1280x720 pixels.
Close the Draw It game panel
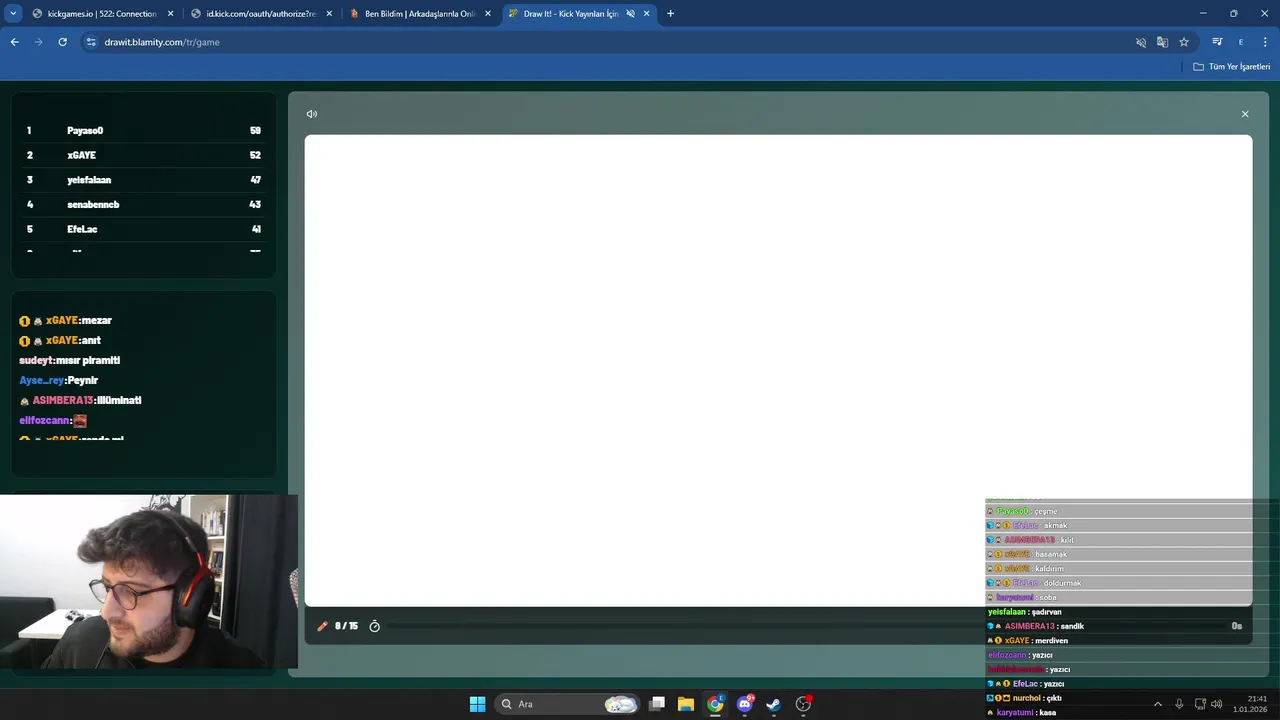(1245, 114)
